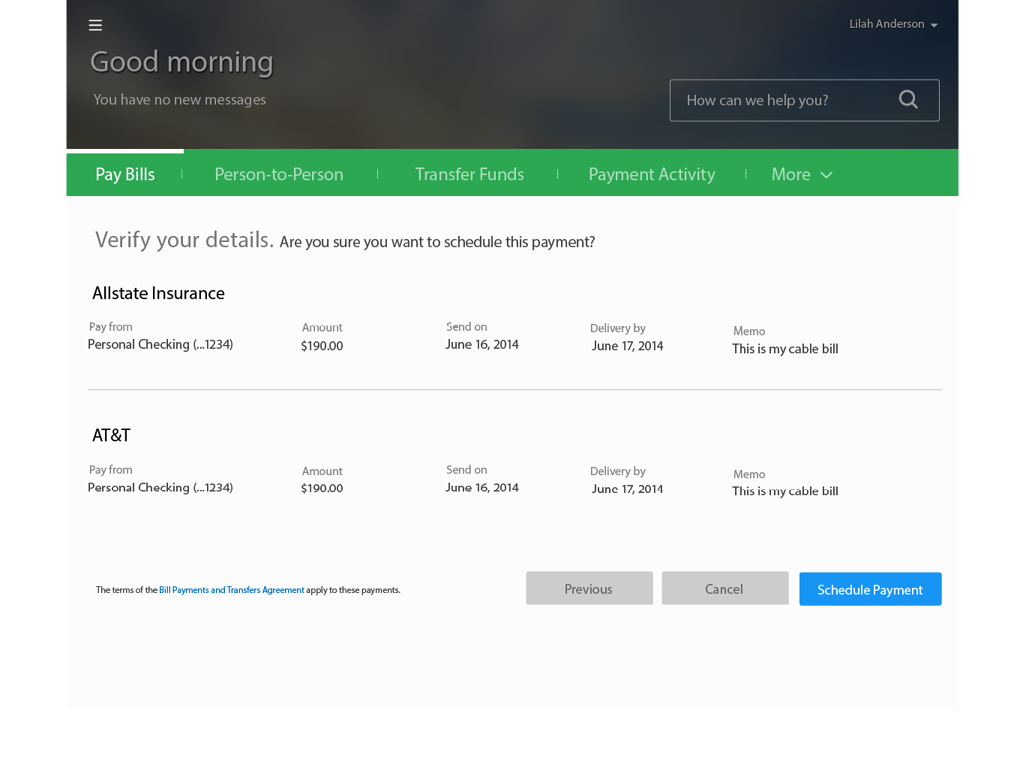
Task: Switch to Person-to-Person tab
Action: (x=279, y=174)
